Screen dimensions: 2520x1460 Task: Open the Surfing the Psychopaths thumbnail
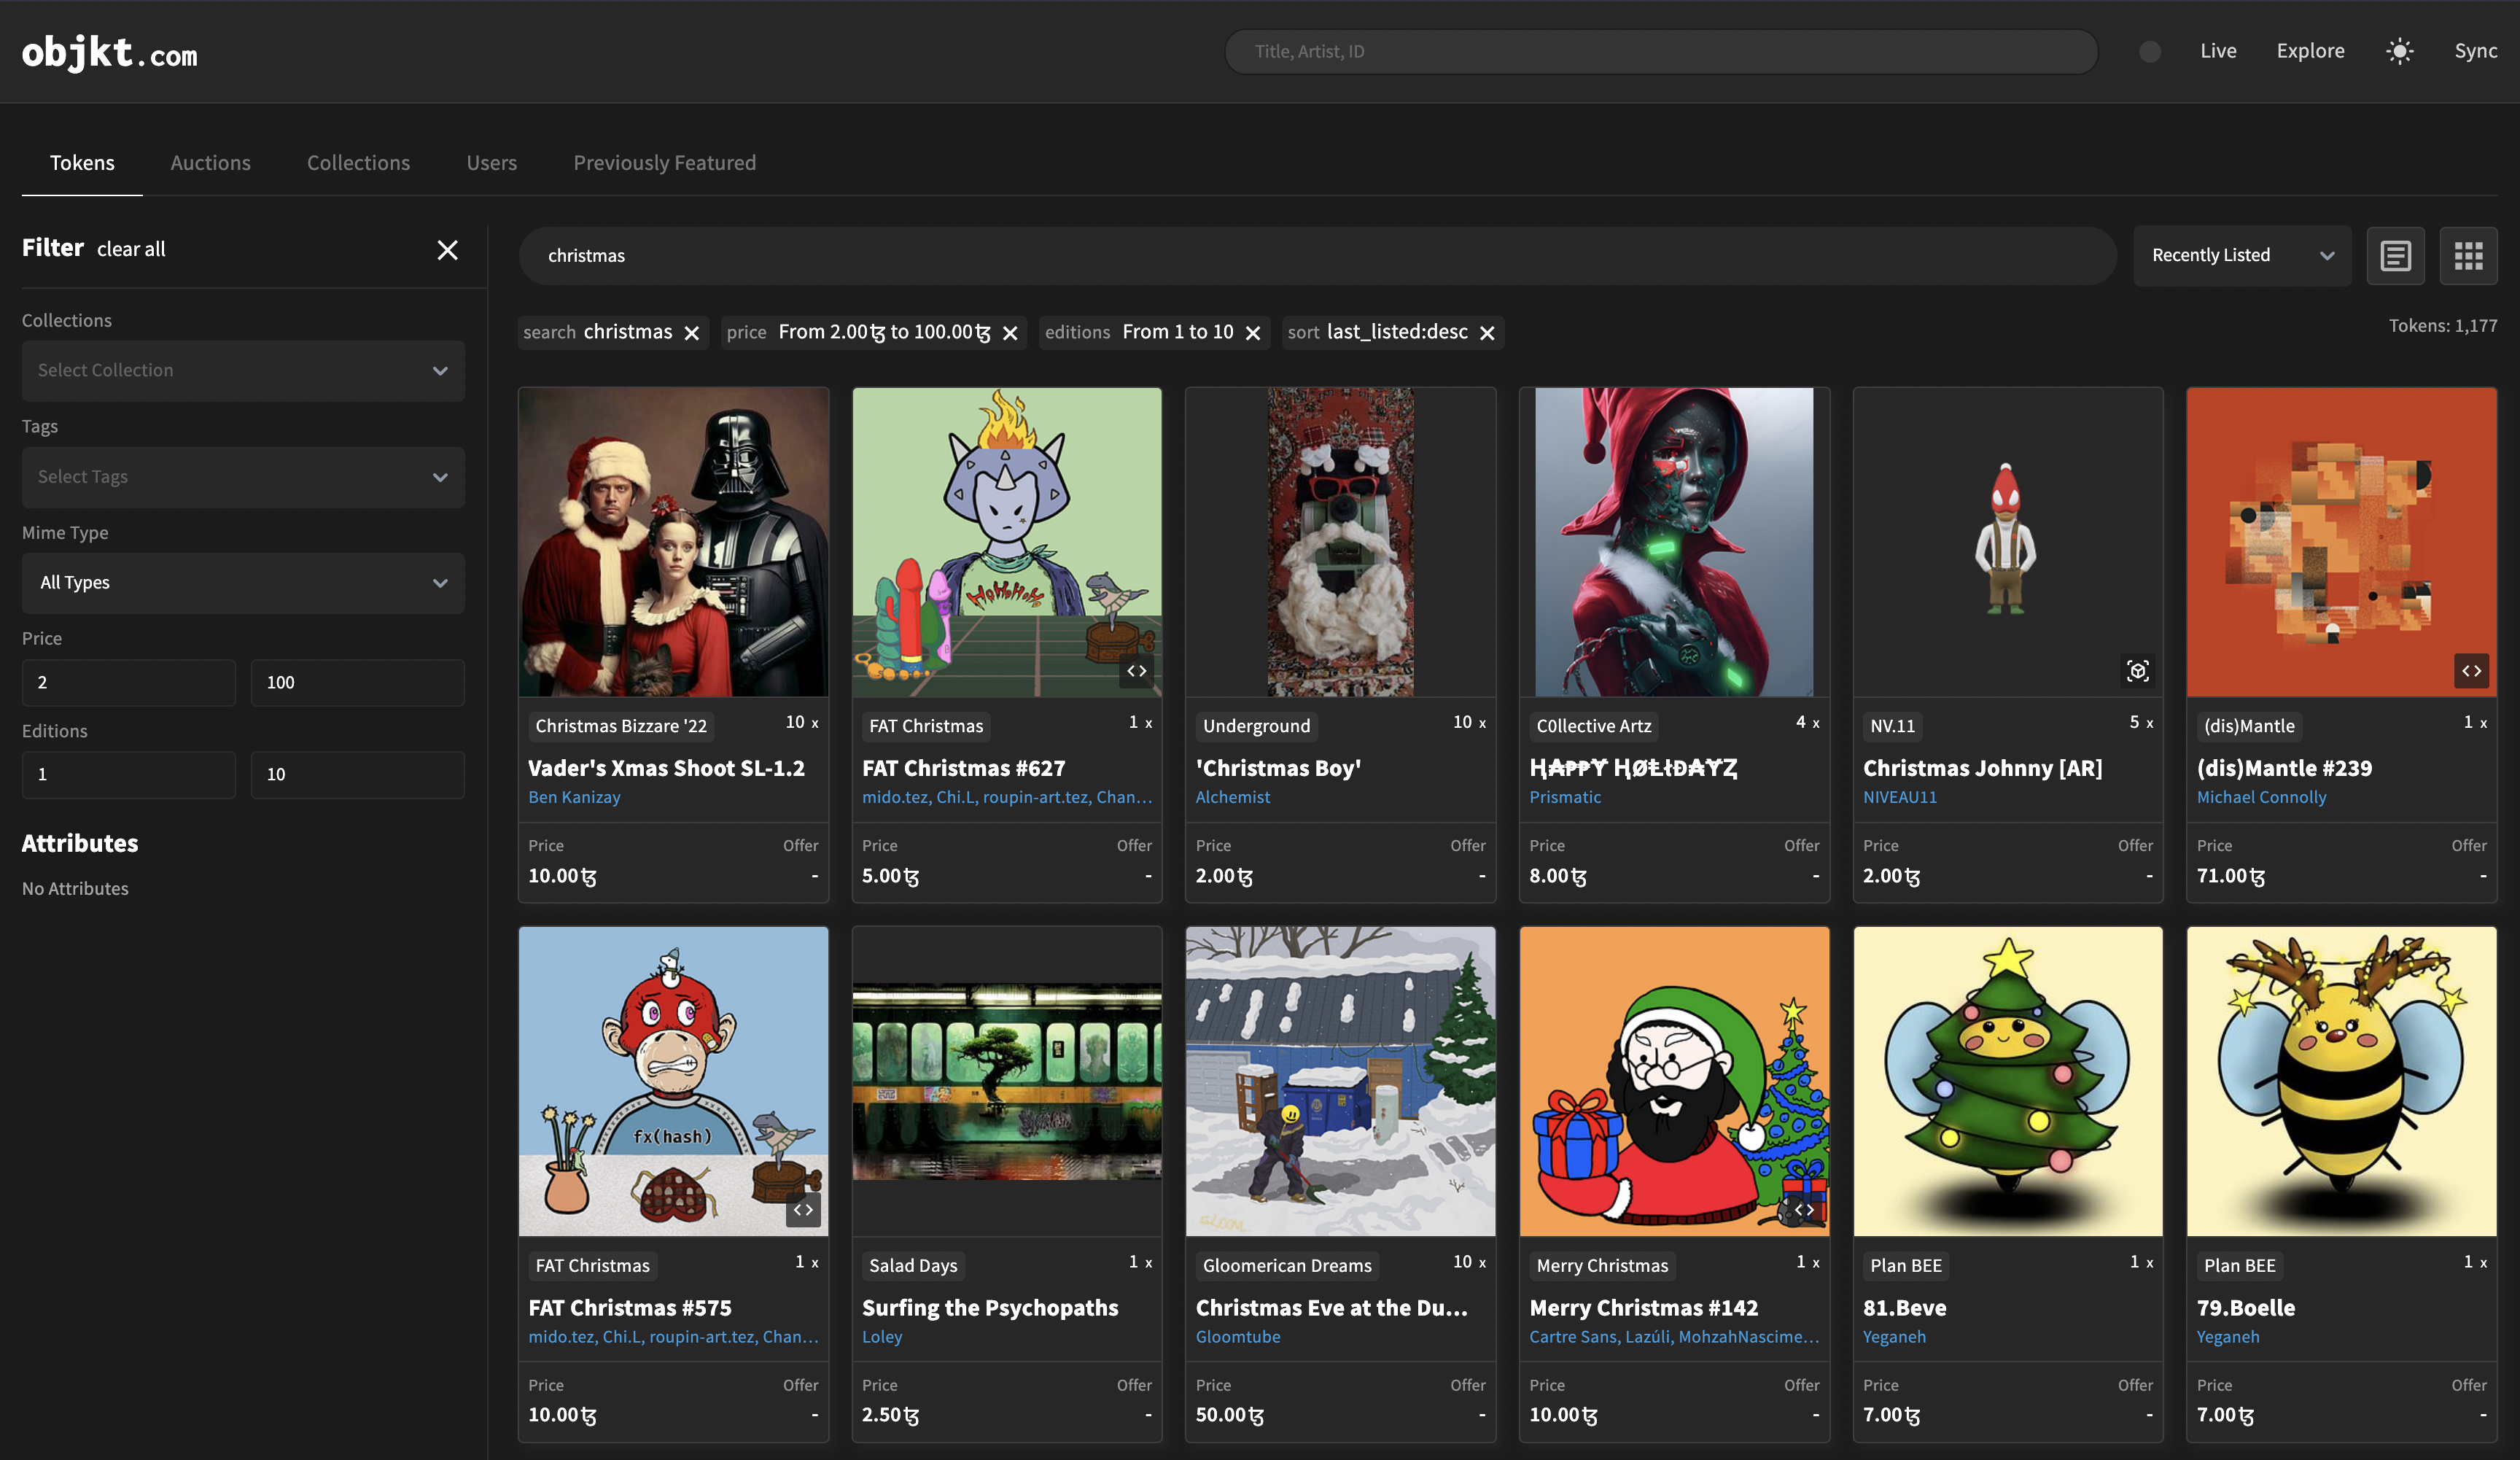click(1006, 1081)
